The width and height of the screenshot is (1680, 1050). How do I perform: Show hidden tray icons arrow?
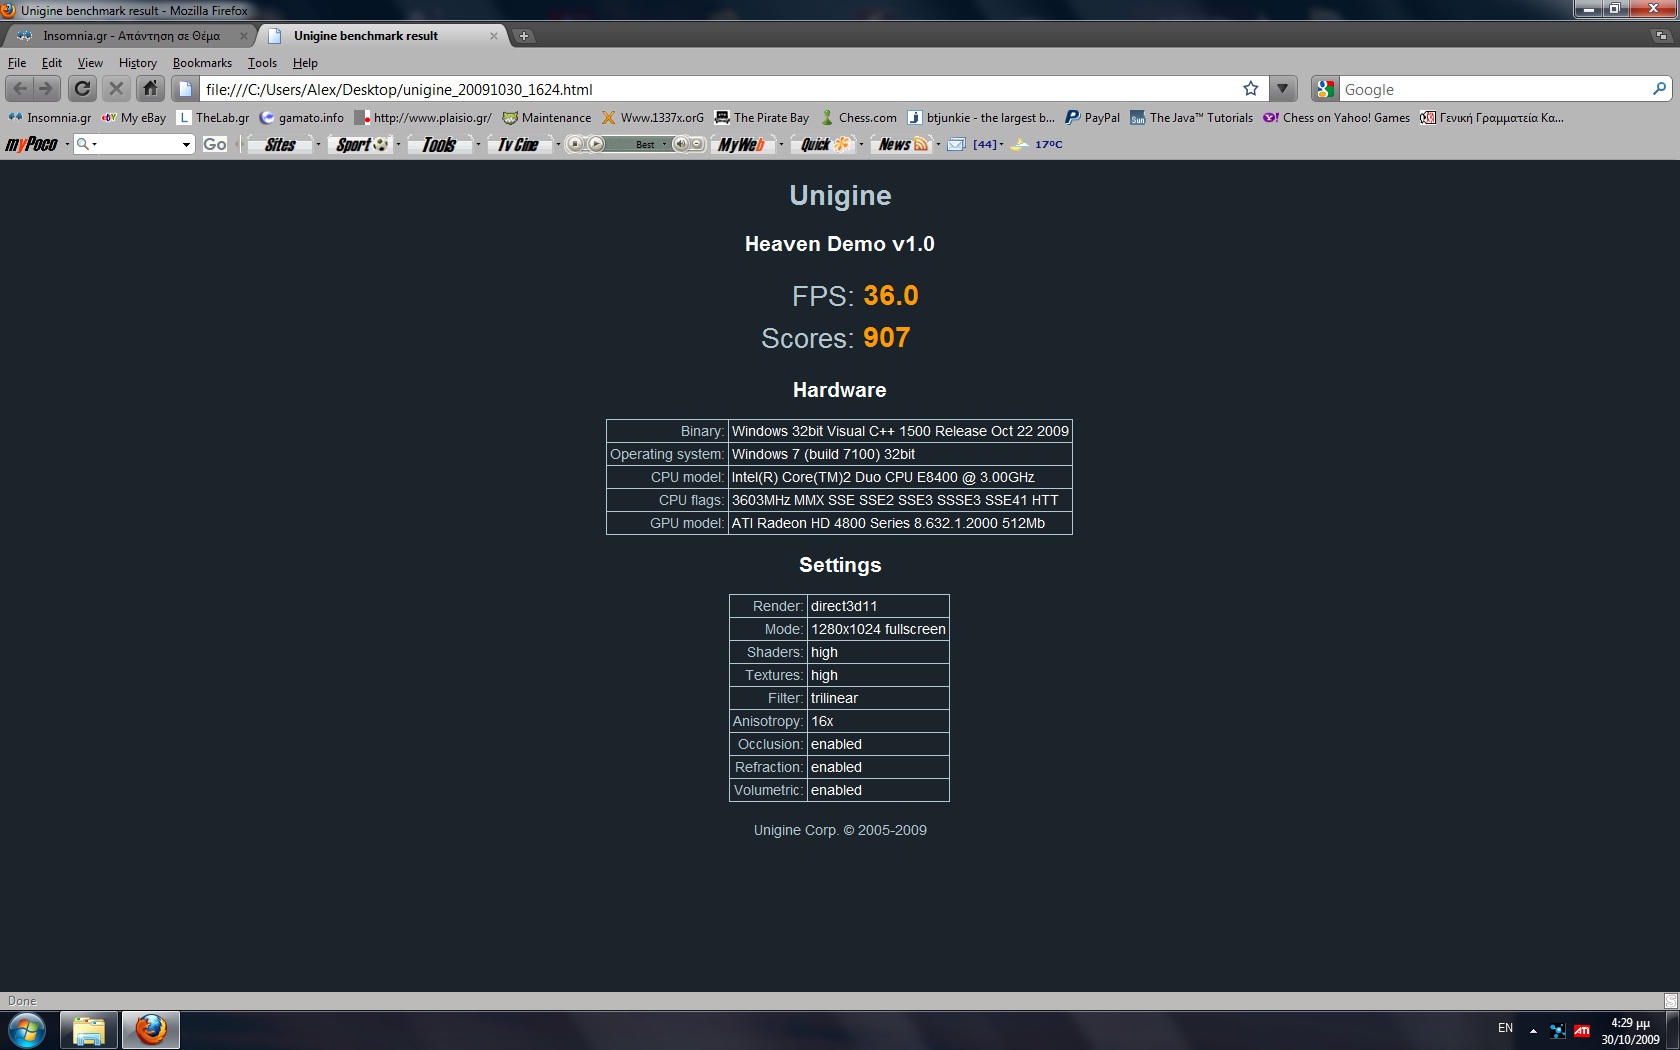(1533, 1031)
